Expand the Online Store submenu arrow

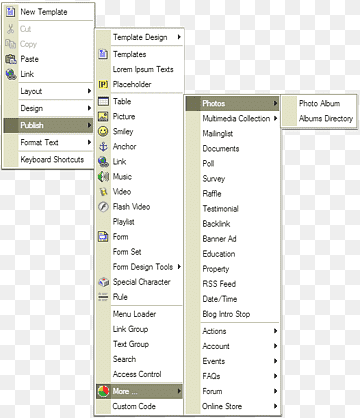(275, 406)
